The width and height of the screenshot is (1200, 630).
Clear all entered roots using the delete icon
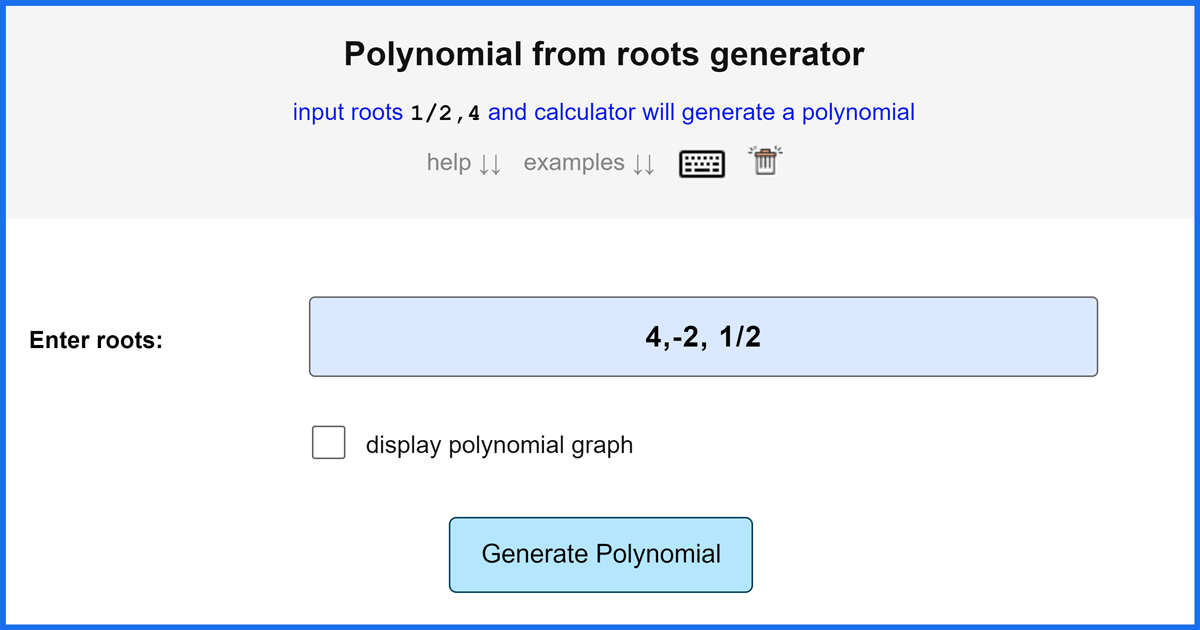765,162
